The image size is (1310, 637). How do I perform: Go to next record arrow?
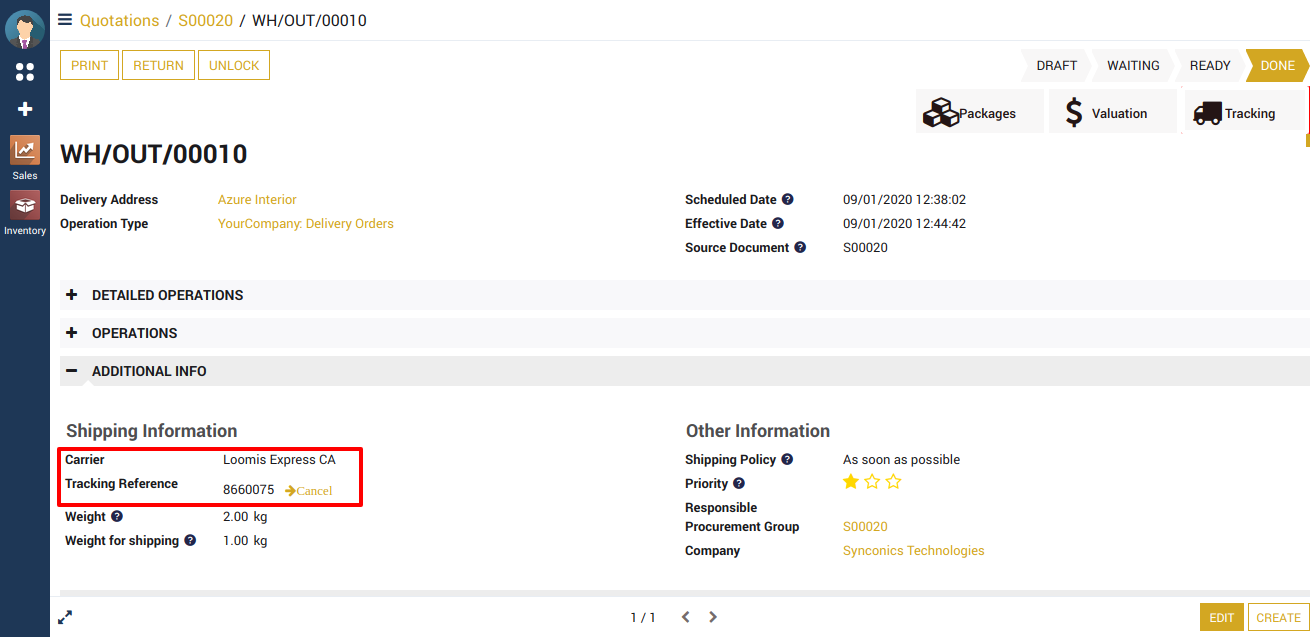(x=713, y=617)
